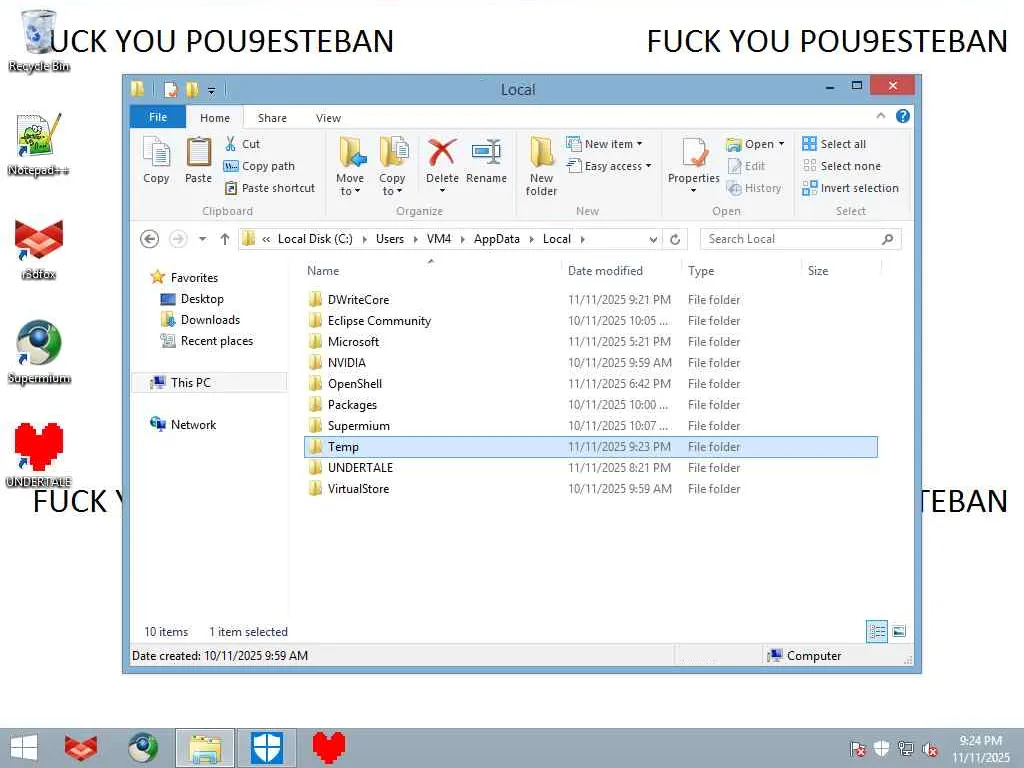Select the DWriteCore folder
1024x768 pixels.
(590, 300)
